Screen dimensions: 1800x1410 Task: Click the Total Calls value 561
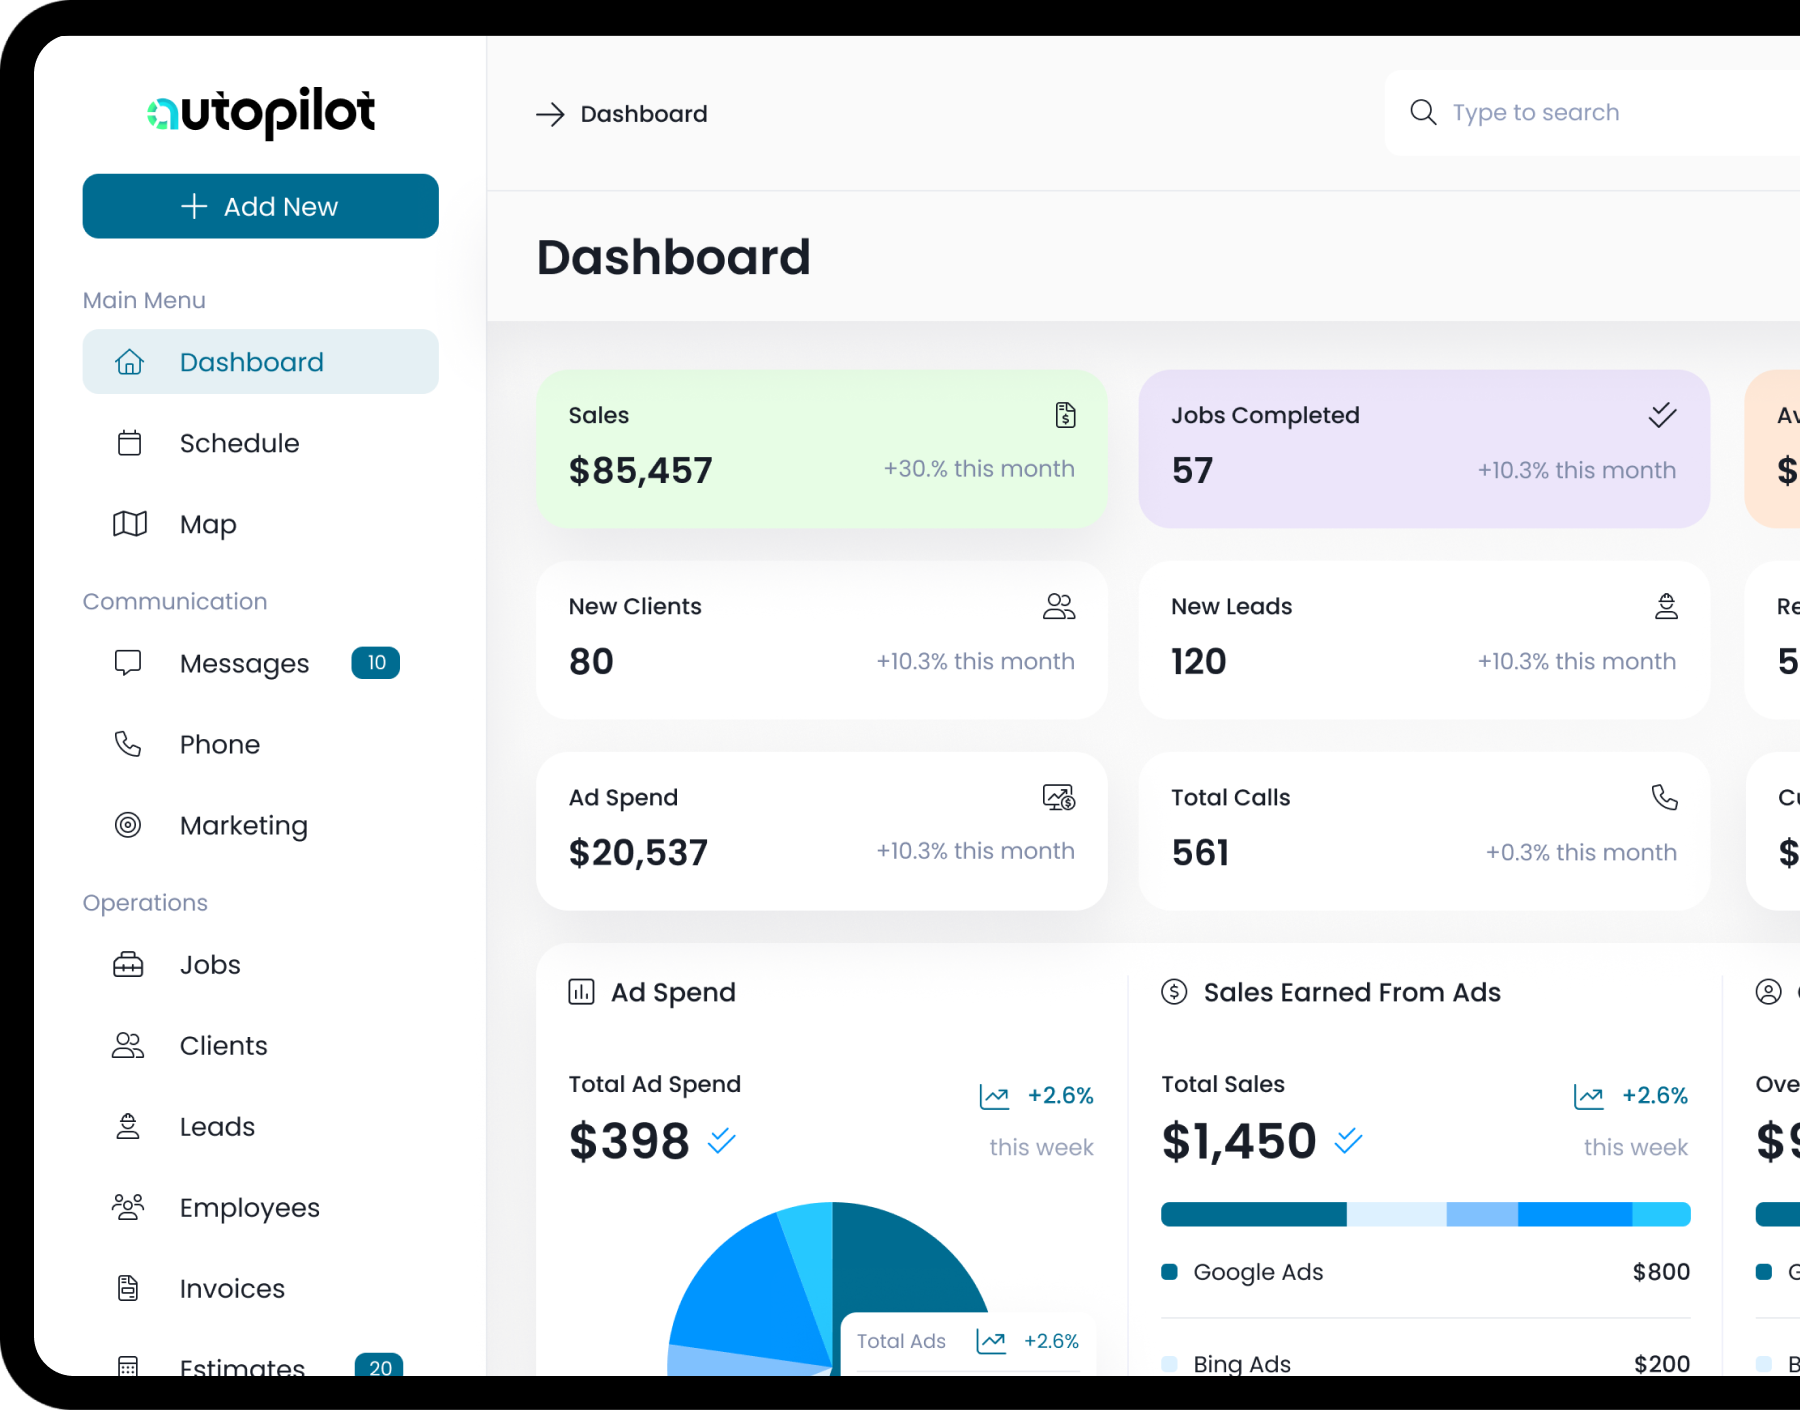click(1200, 852)
